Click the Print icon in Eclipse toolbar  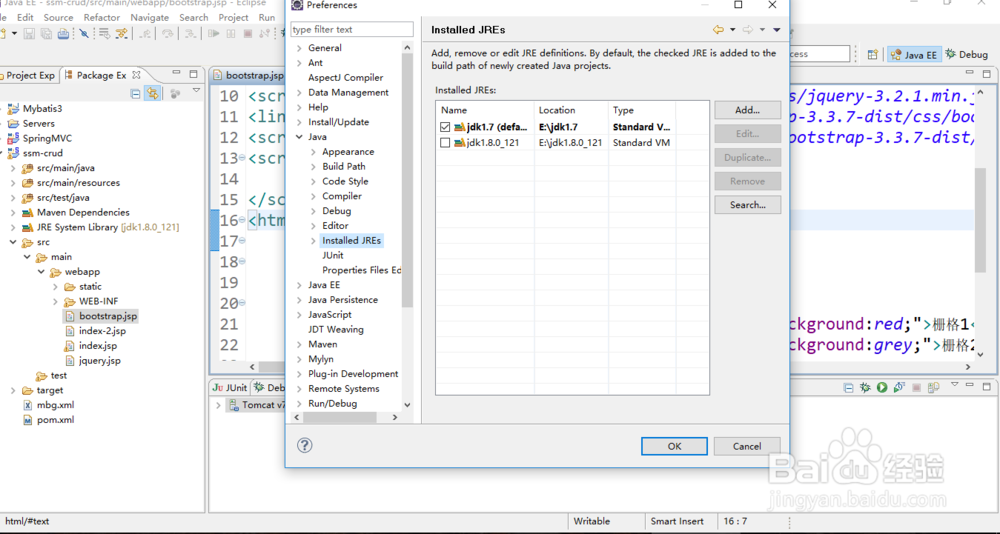coord(64,34)
